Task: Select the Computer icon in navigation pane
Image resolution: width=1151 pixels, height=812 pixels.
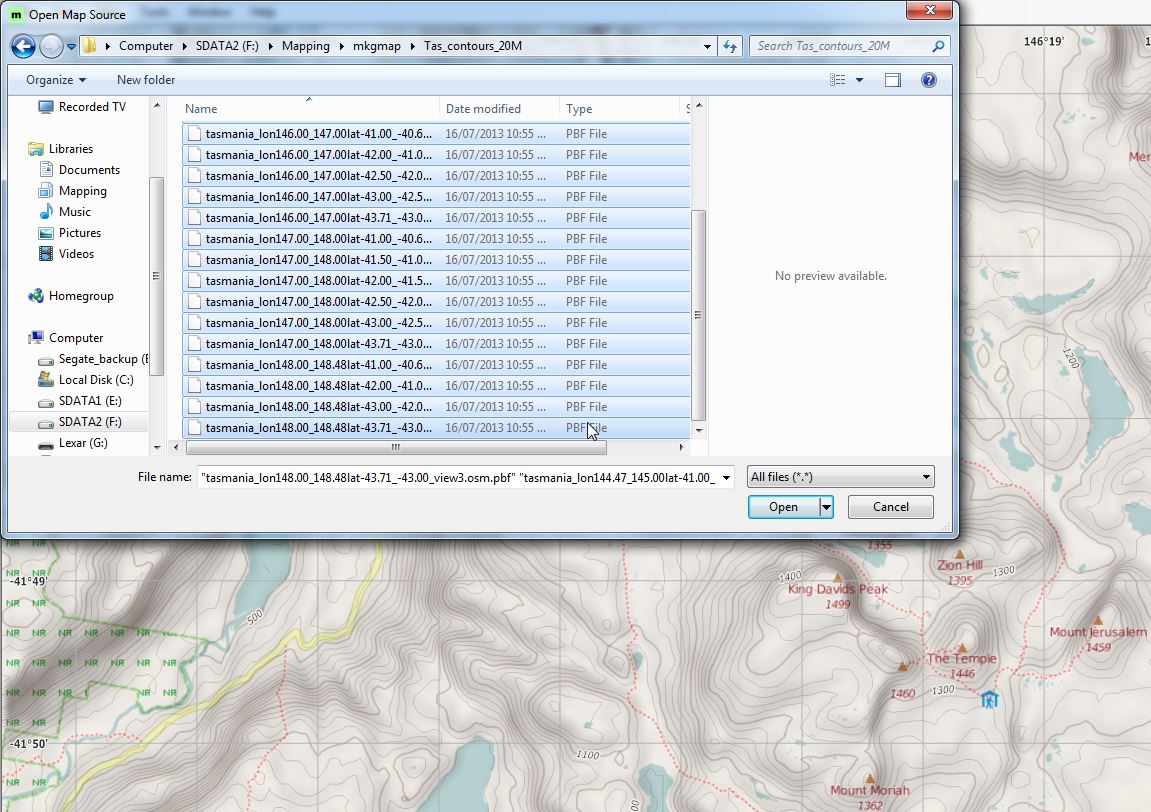Action: click(35, 338)
